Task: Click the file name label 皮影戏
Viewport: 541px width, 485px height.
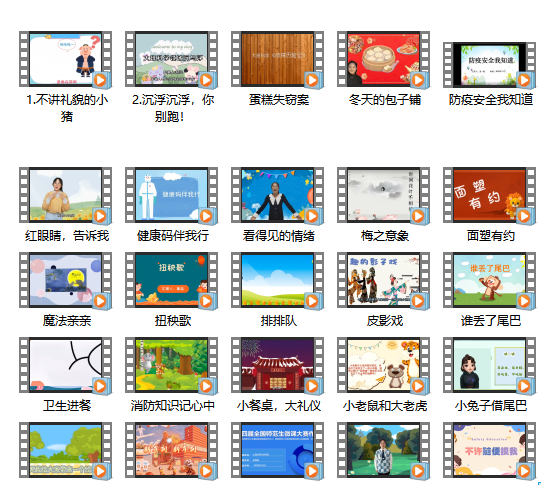Action: [385, 321]
